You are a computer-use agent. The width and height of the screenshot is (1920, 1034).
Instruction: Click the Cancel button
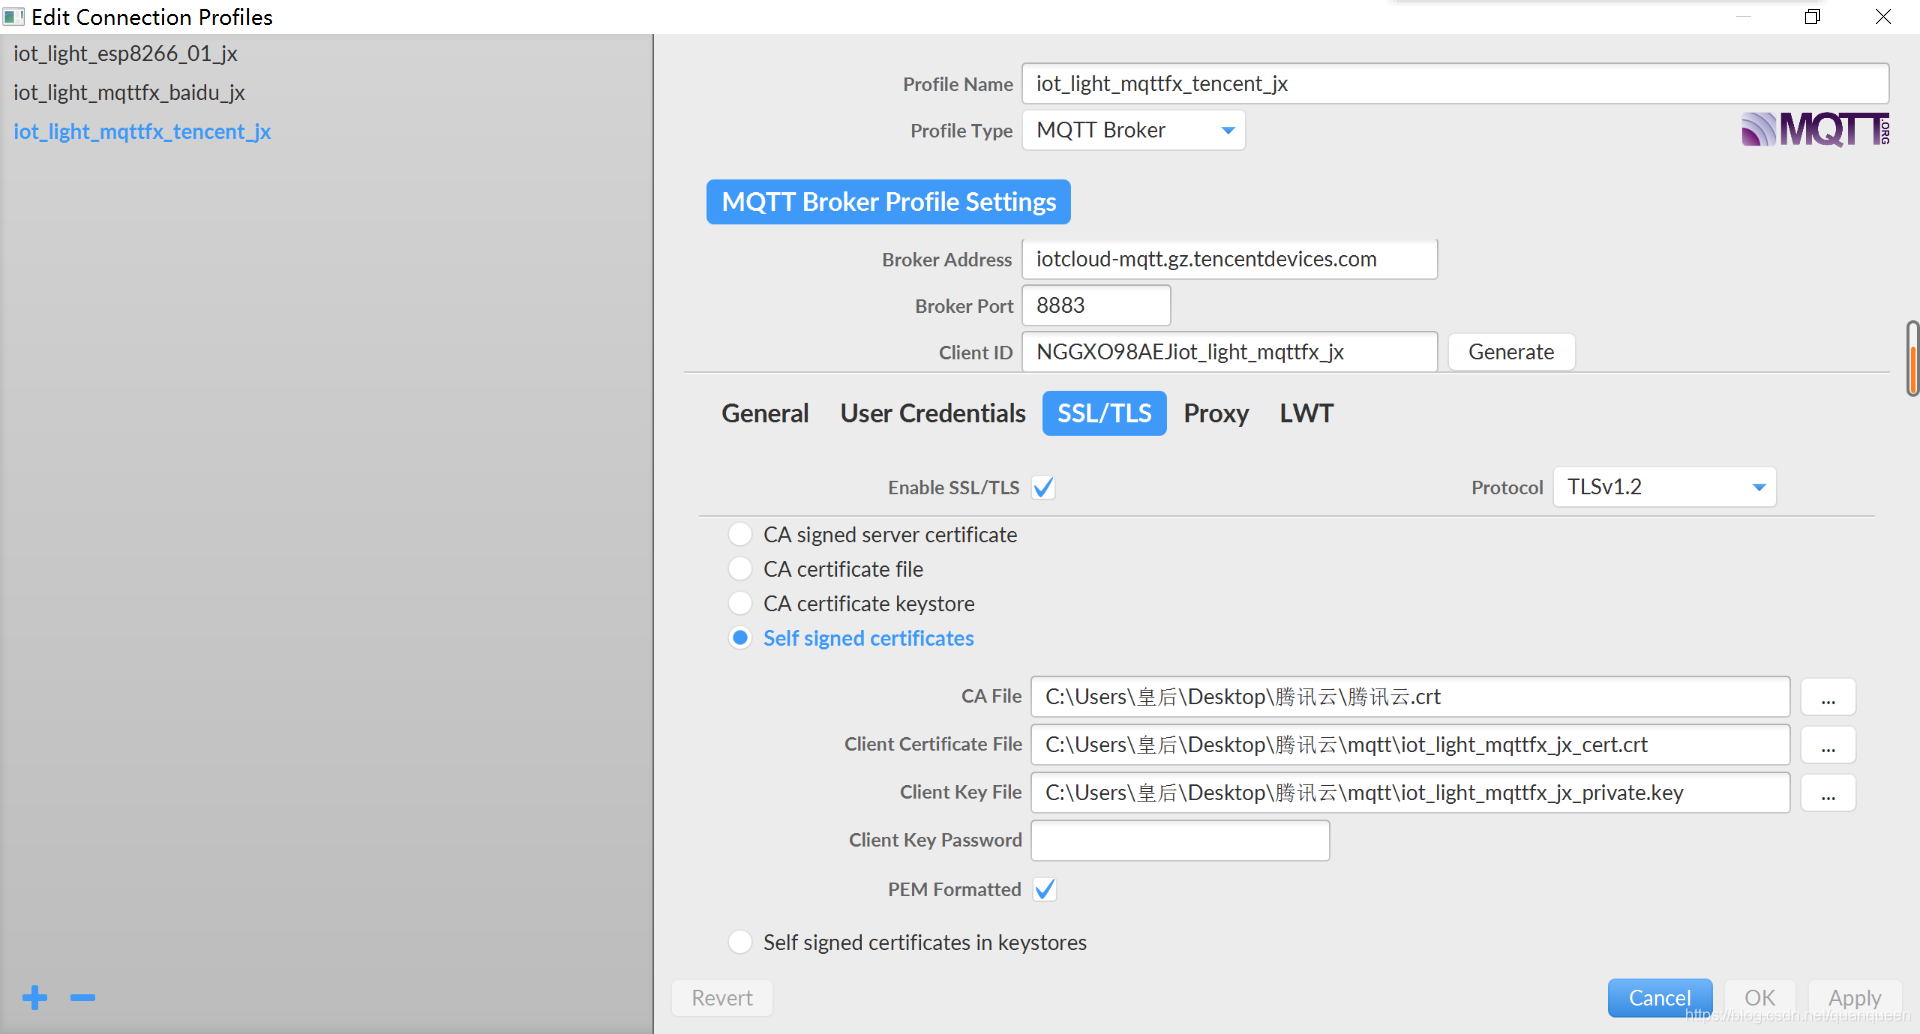1660,998
